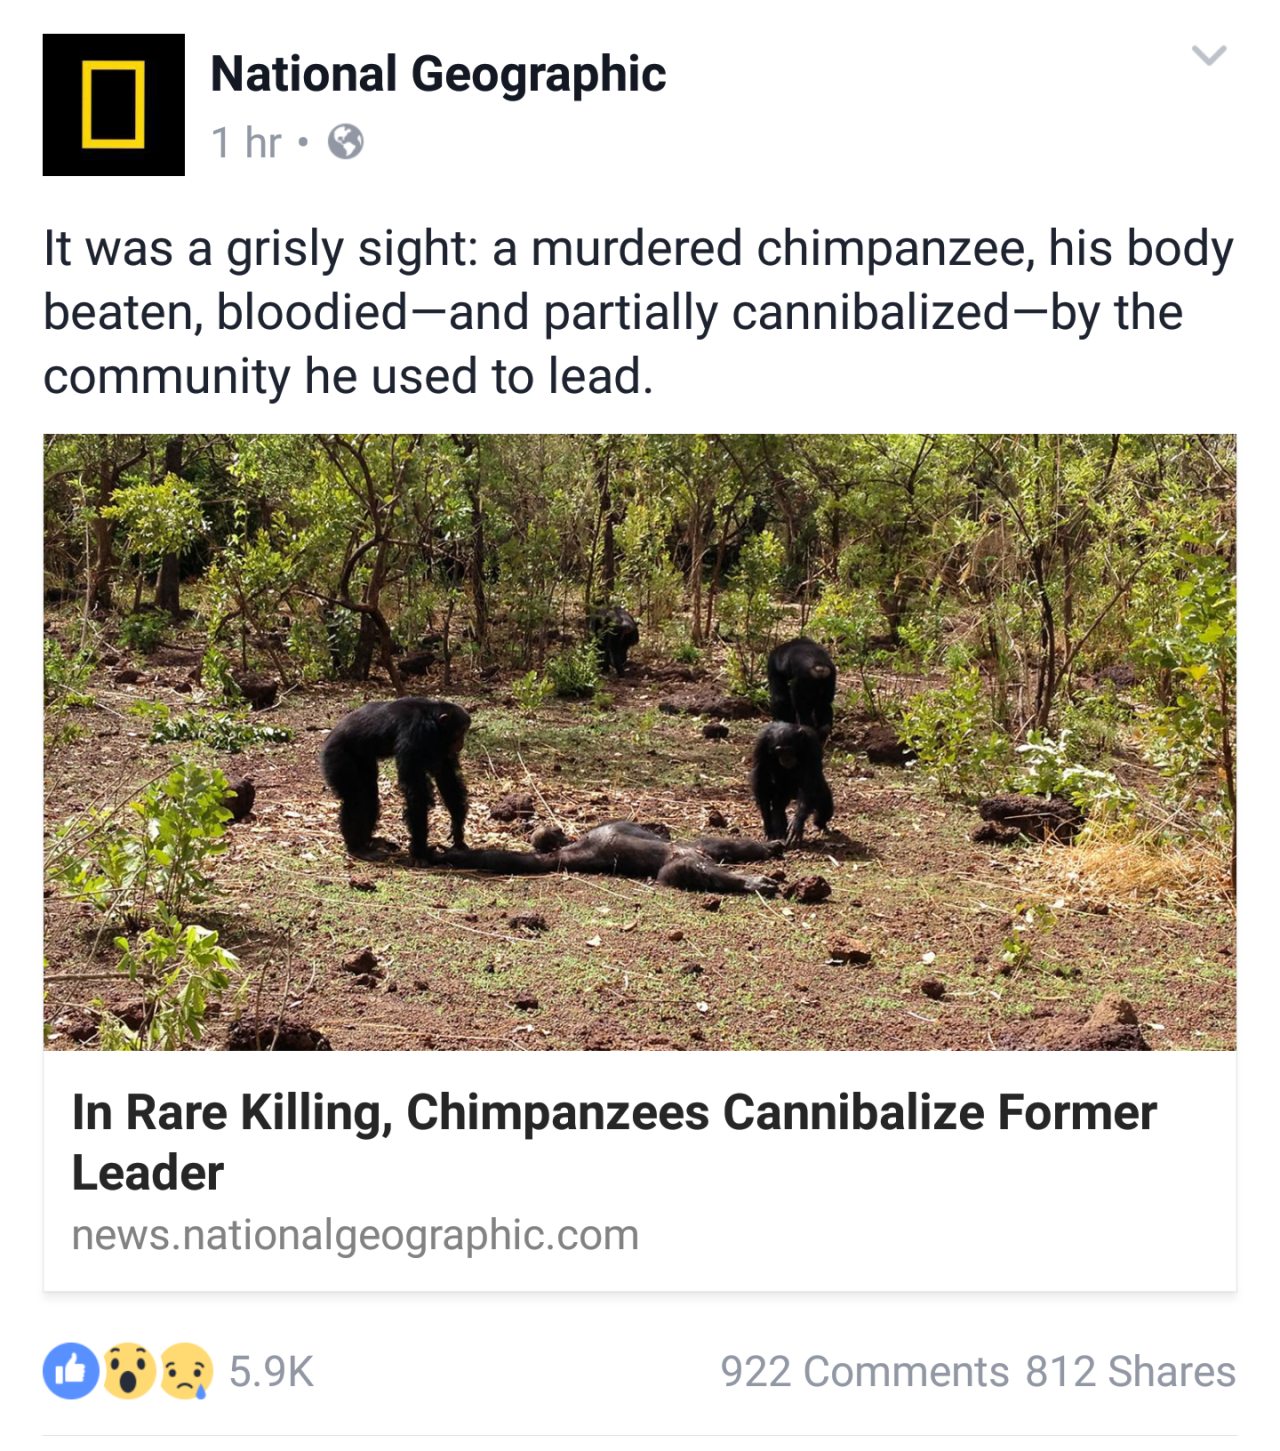Click the news.nationalgeographic.com source domain
Image resolution: width=1280 pixels, height=1451 pixels.
tap(355, 1235)
